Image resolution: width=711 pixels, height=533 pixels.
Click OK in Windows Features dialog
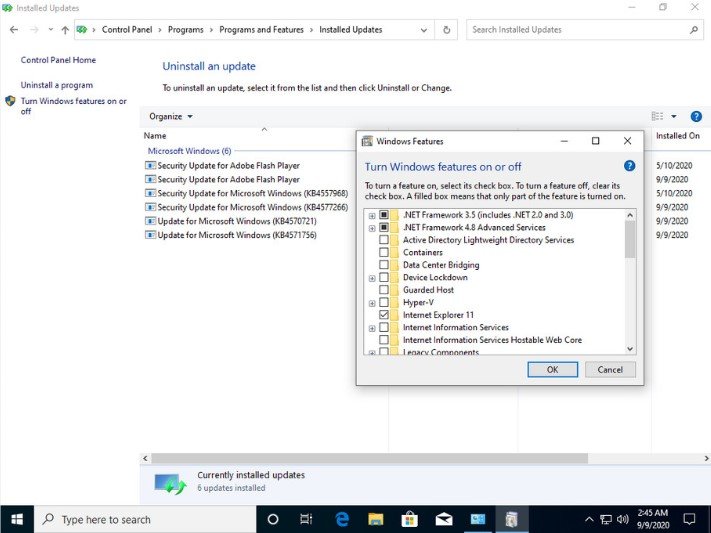(552, 369)
